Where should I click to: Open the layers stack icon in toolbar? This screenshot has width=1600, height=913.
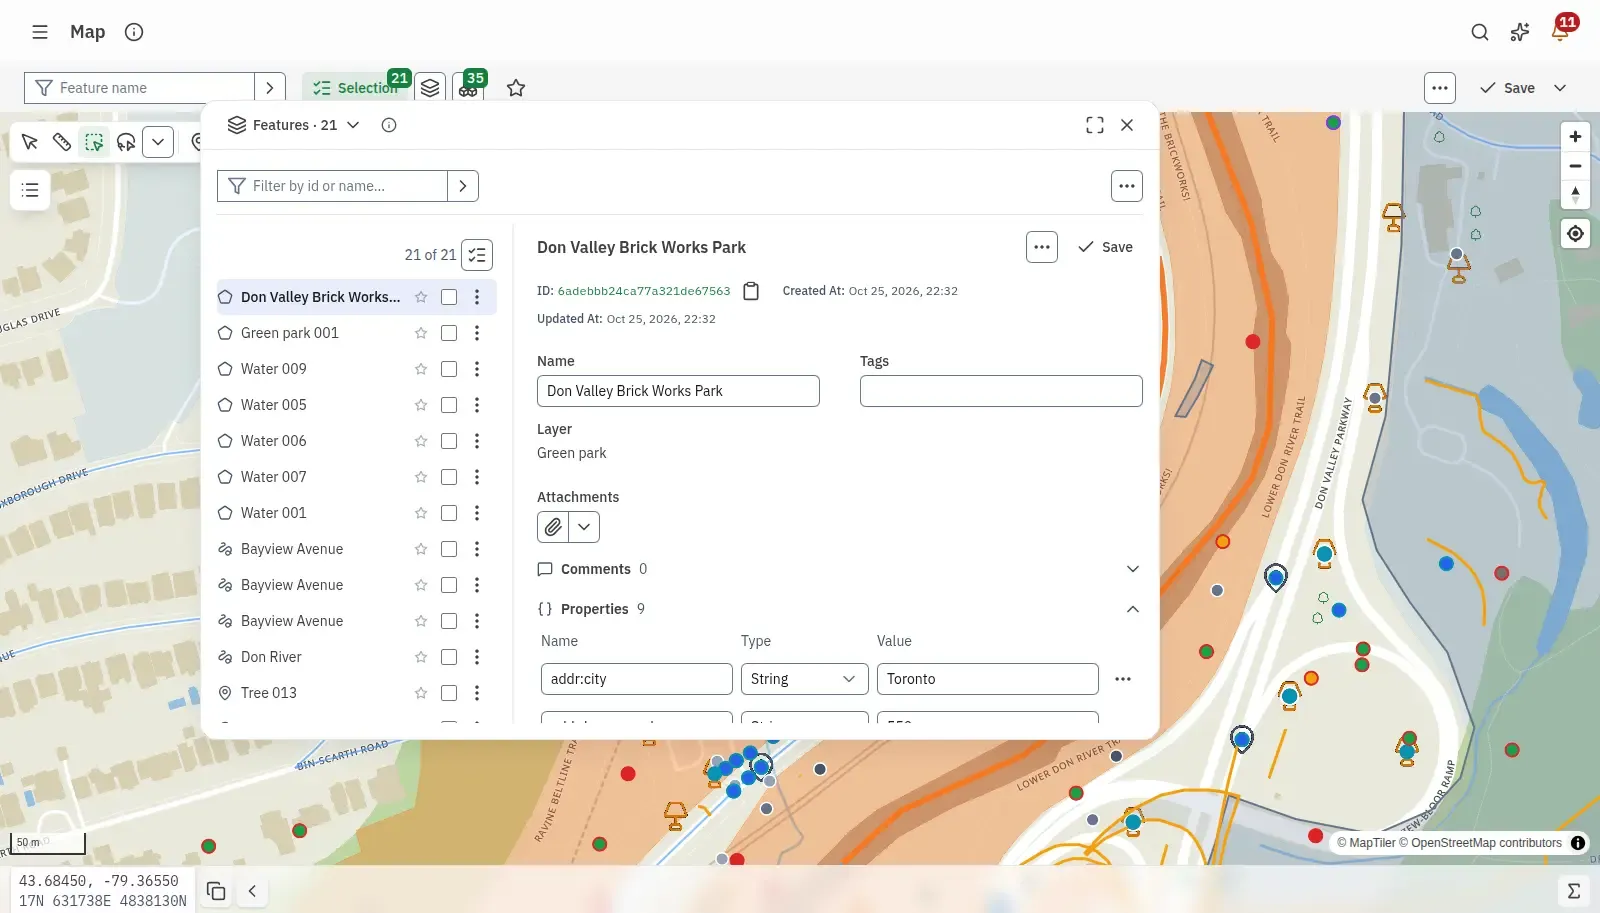tap(430, 88)
